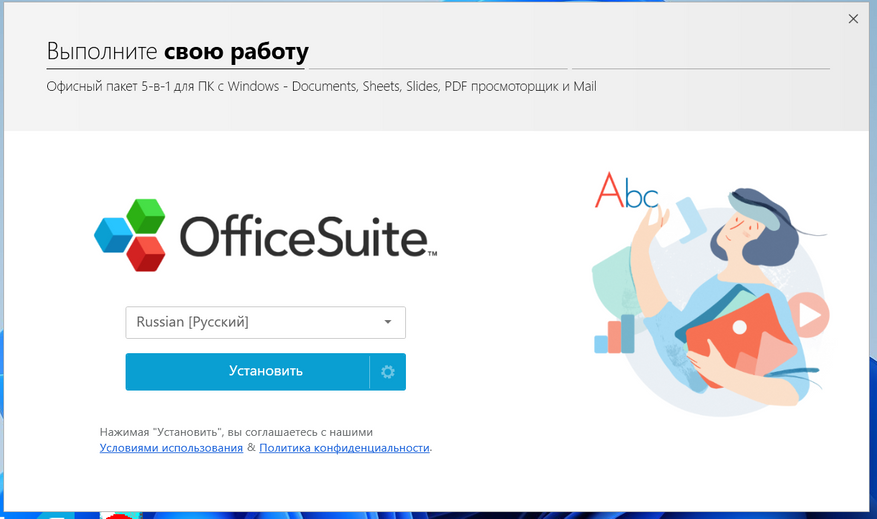
Task: Open the Условиями использования link
Action: (x=171, y=448)
